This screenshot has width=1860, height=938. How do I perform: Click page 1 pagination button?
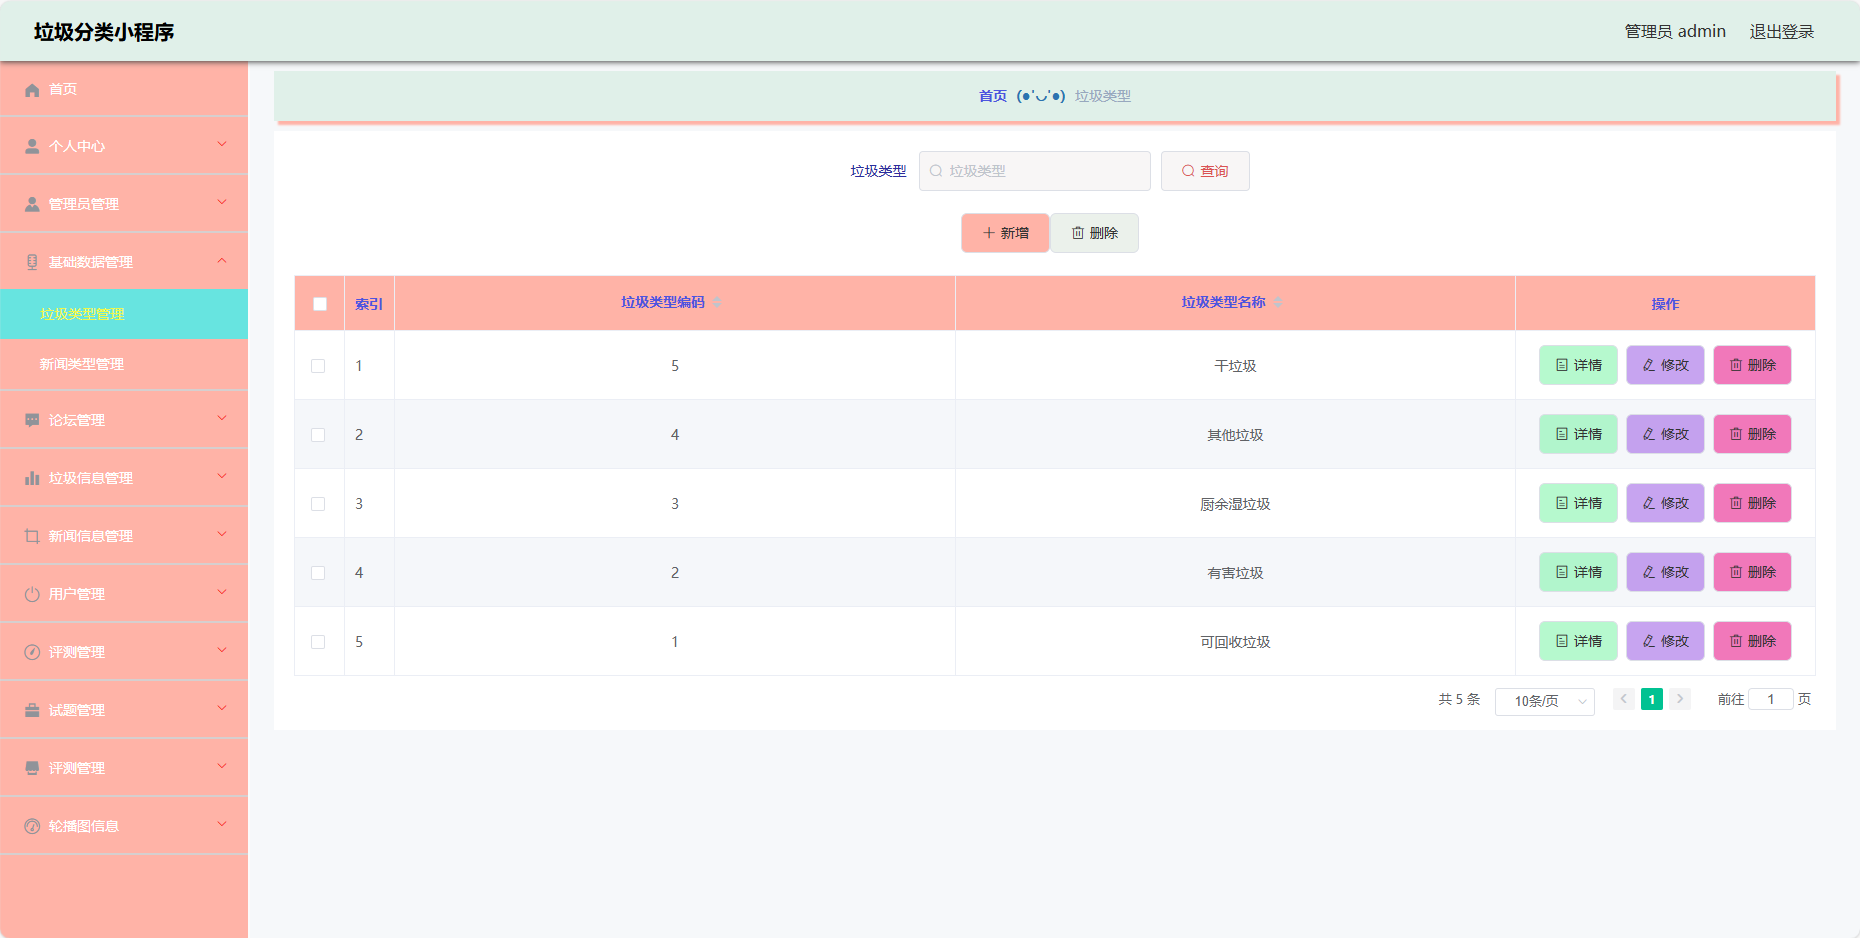pos(1652,699)
